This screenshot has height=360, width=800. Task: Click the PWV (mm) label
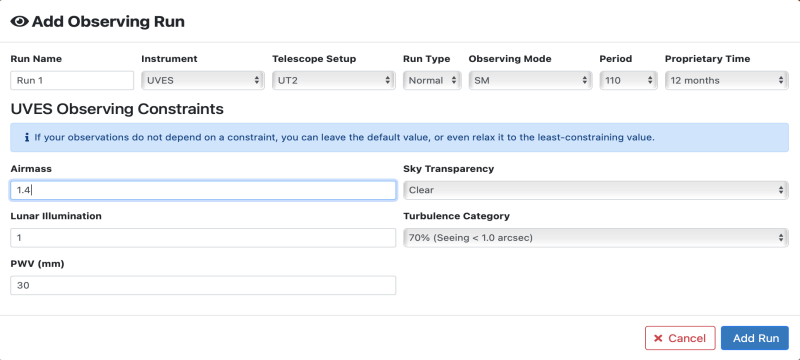click(37, 264)
